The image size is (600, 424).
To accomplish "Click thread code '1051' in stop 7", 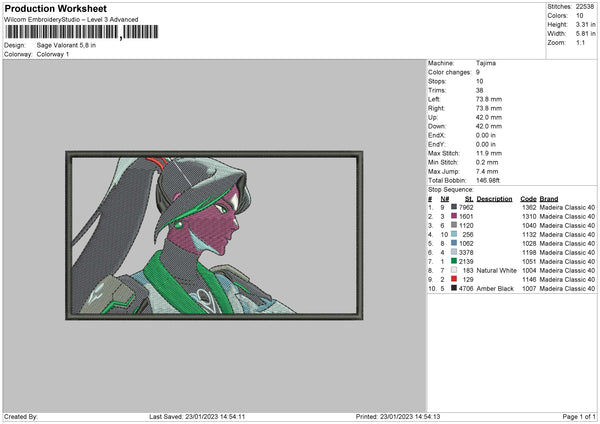I will (529, 261).
